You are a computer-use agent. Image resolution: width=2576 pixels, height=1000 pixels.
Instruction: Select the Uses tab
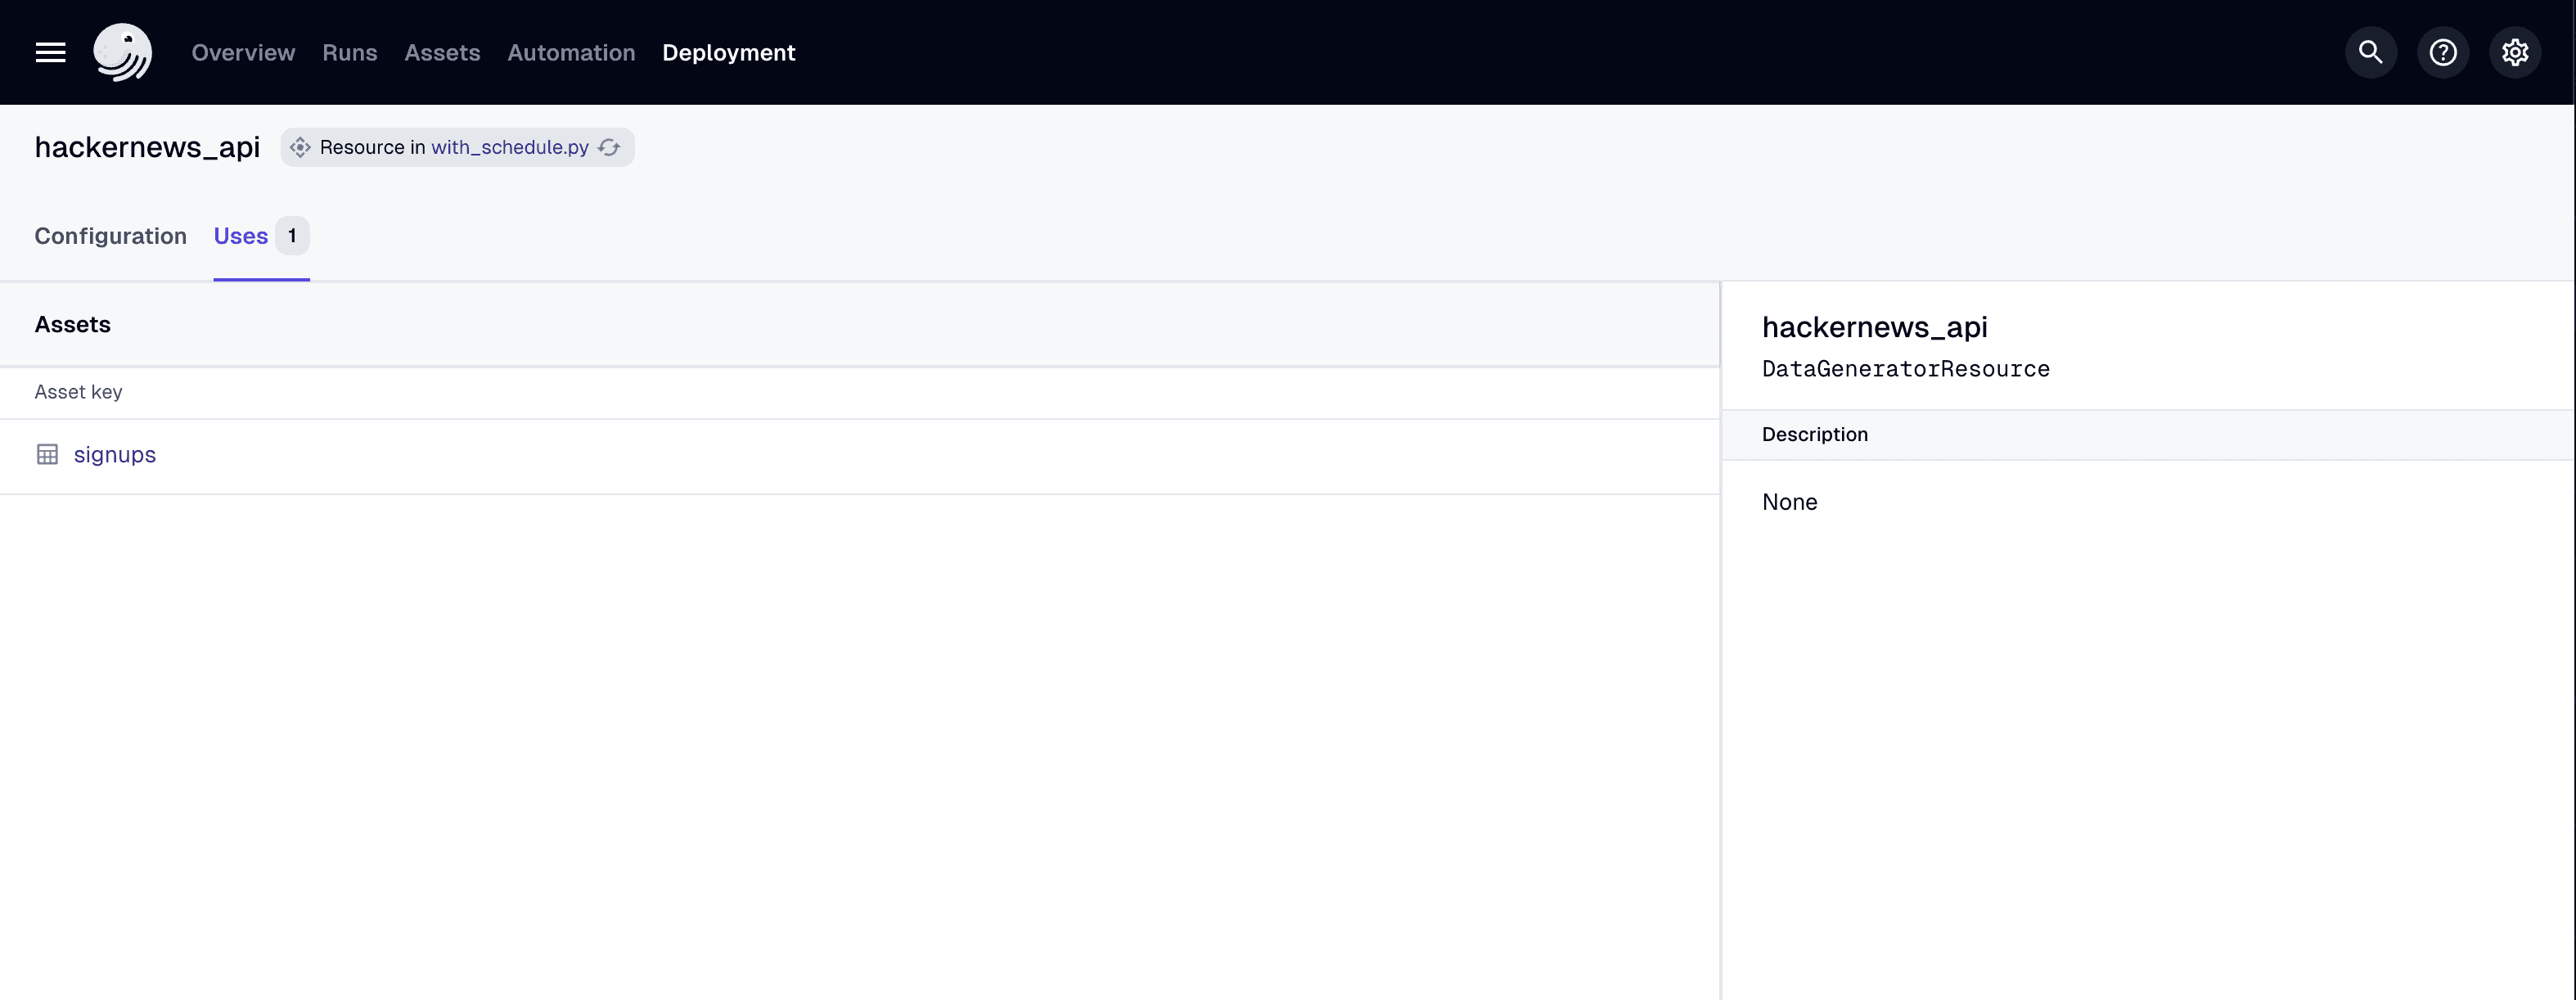239,236
